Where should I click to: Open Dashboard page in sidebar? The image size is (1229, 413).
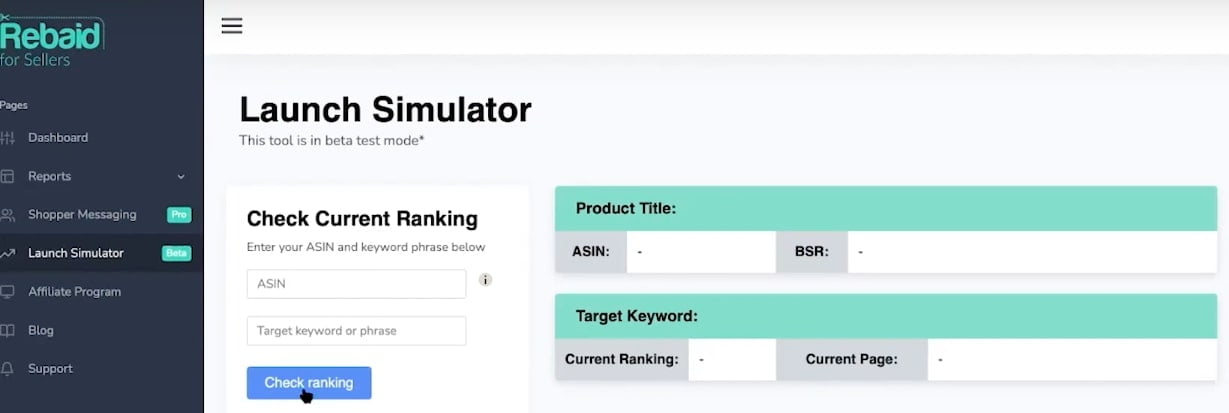click(x=58, y=138)
